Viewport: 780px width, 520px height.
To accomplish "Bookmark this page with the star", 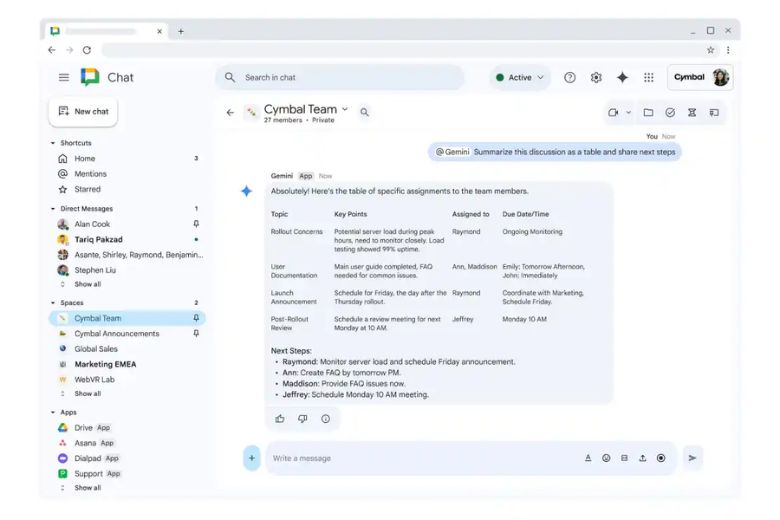I will point(710,50).
